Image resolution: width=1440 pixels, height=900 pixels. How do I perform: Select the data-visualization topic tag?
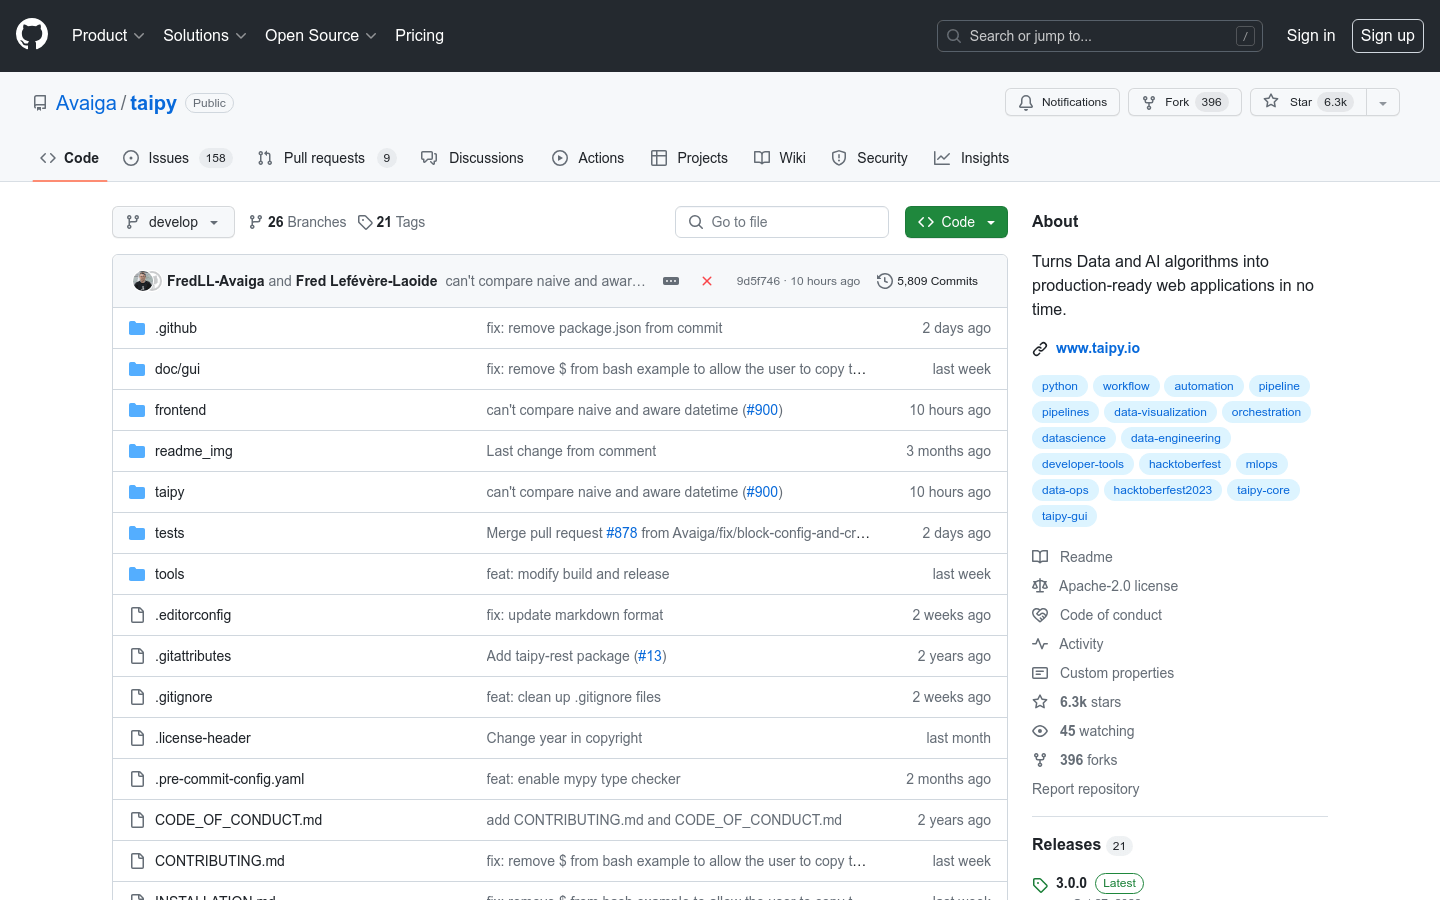(x=1160, y=412)
